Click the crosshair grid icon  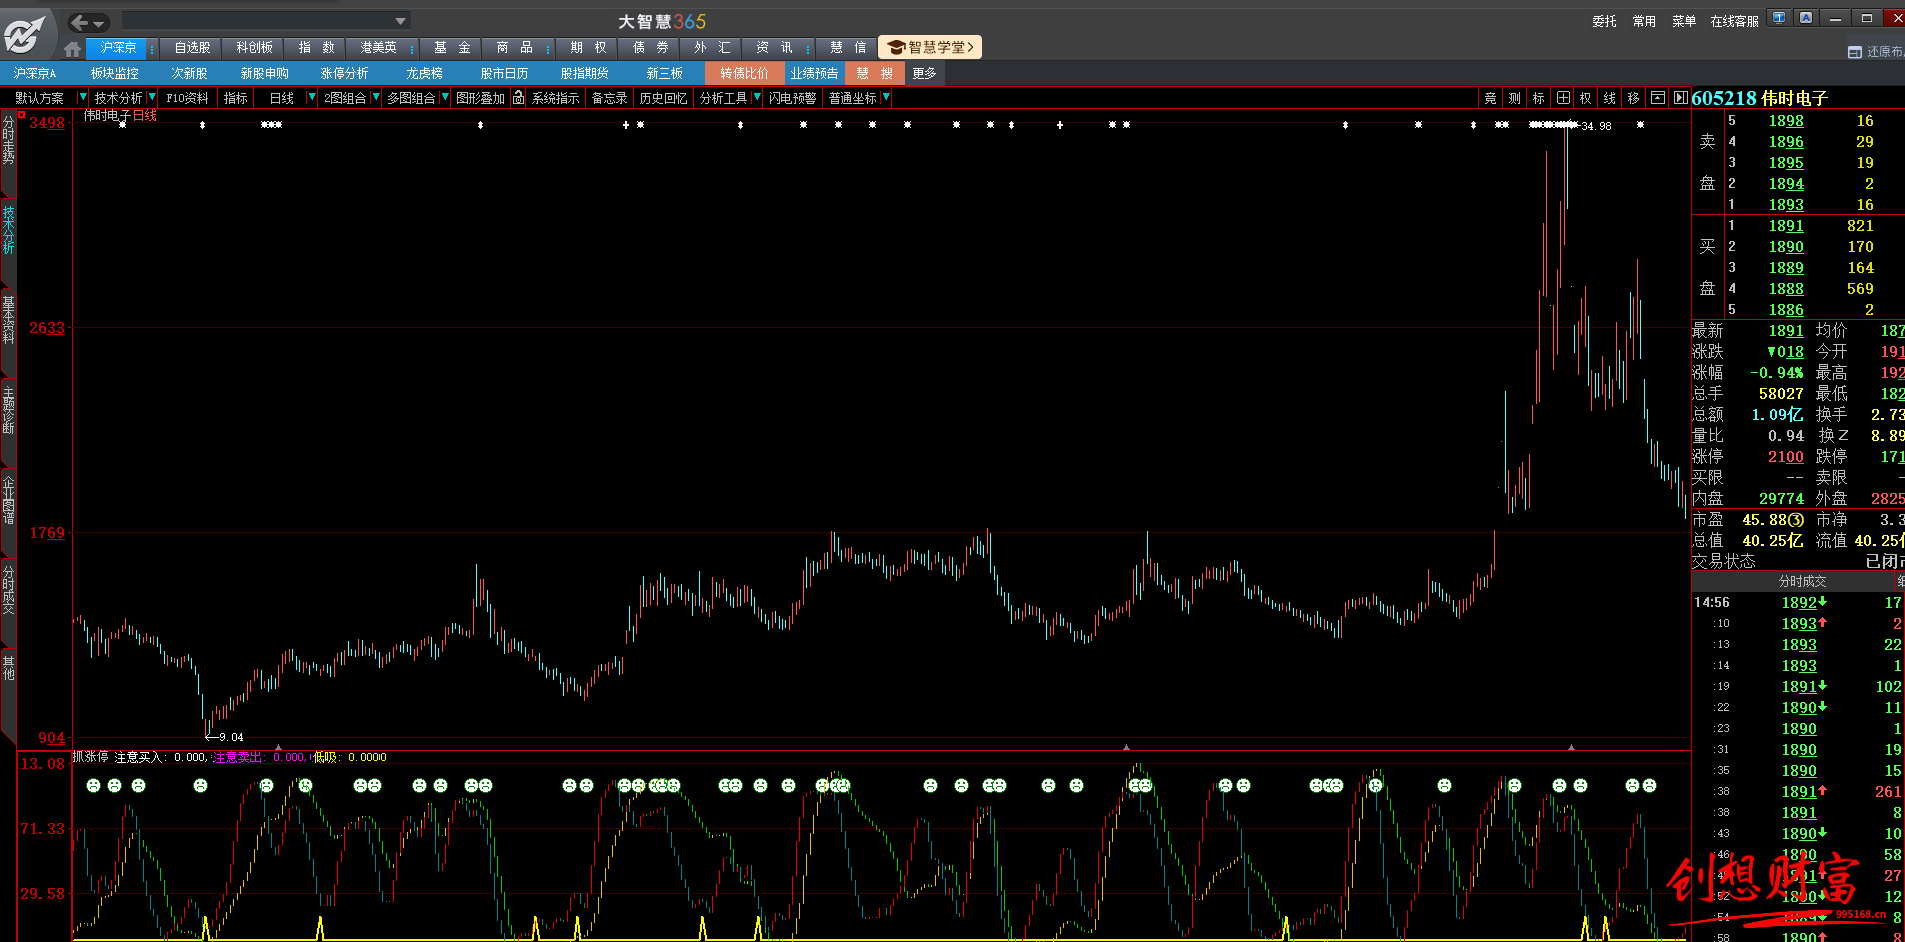pos(1563,98)
